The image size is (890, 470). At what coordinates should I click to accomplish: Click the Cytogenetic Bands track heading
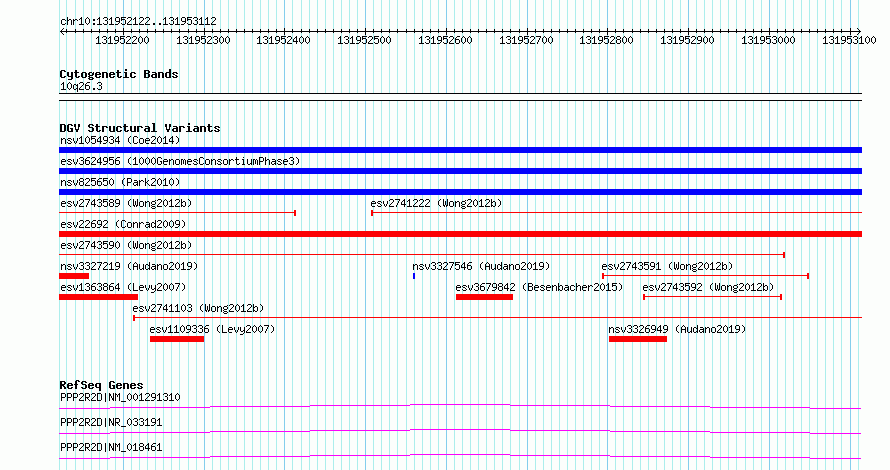pyautogui.click(x=119, y=74)
